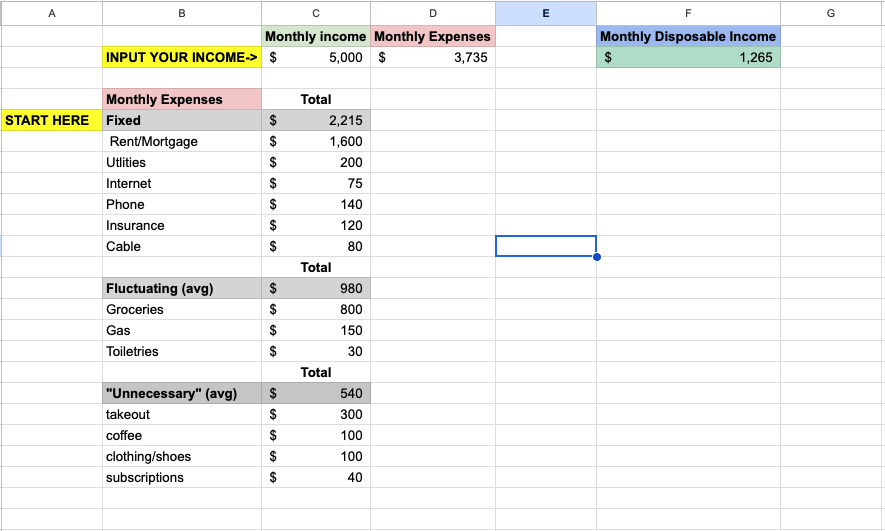Click the Insurance amount 120 cell
885x531 pixels.
click(316, 225)
